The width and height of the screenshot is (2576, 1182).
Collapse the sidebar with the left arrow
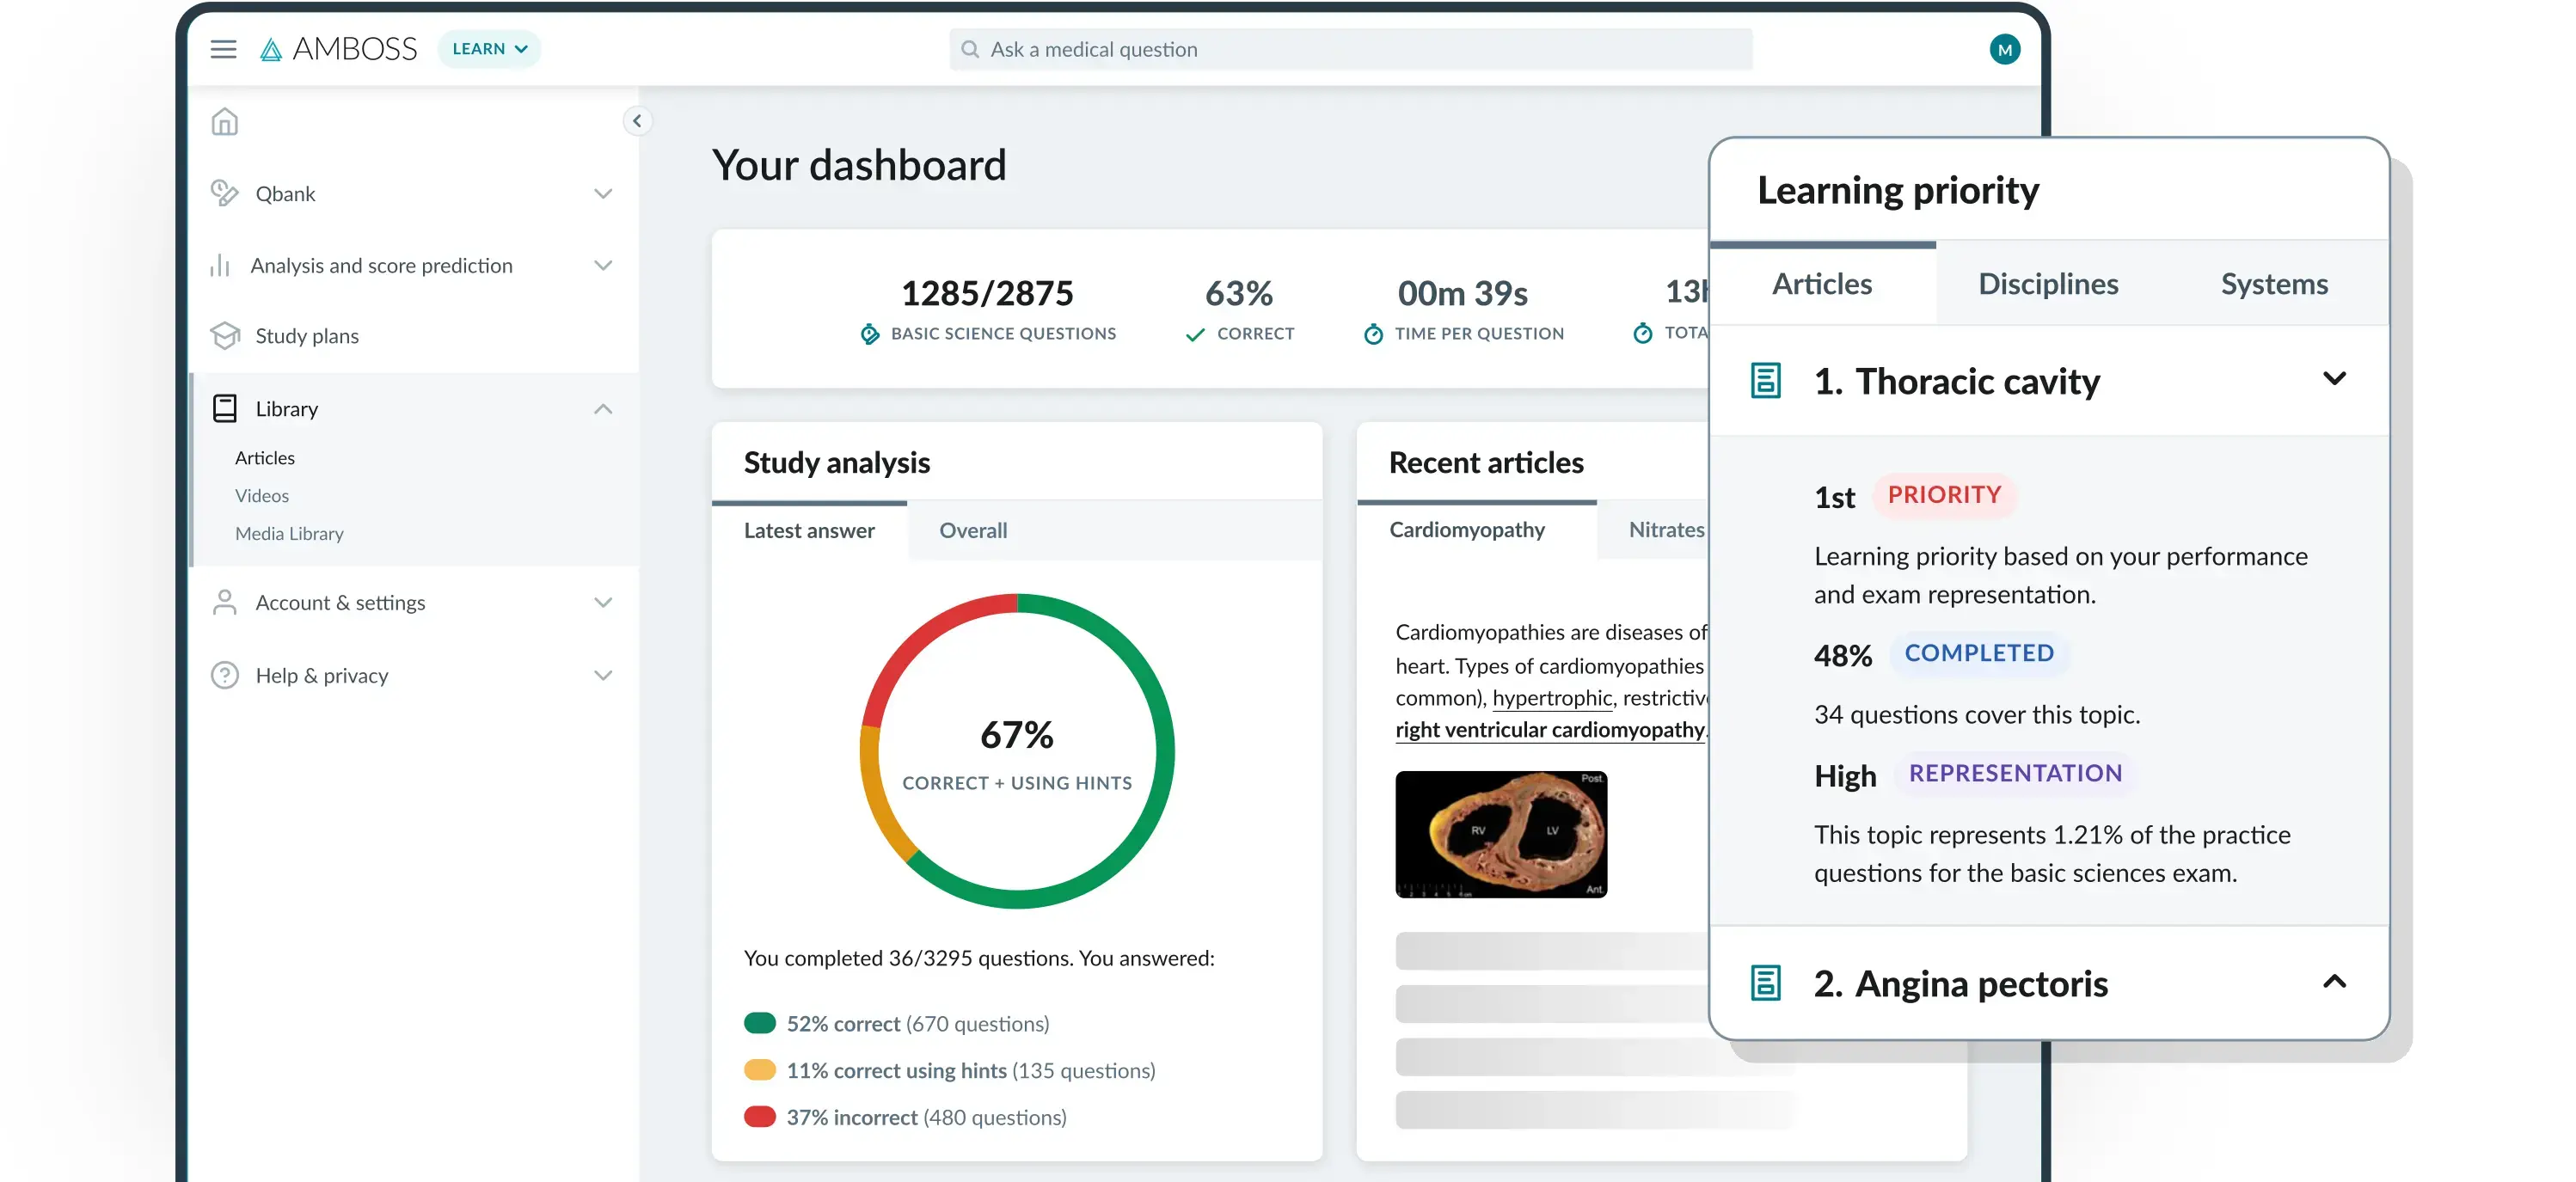click(637, 121)
